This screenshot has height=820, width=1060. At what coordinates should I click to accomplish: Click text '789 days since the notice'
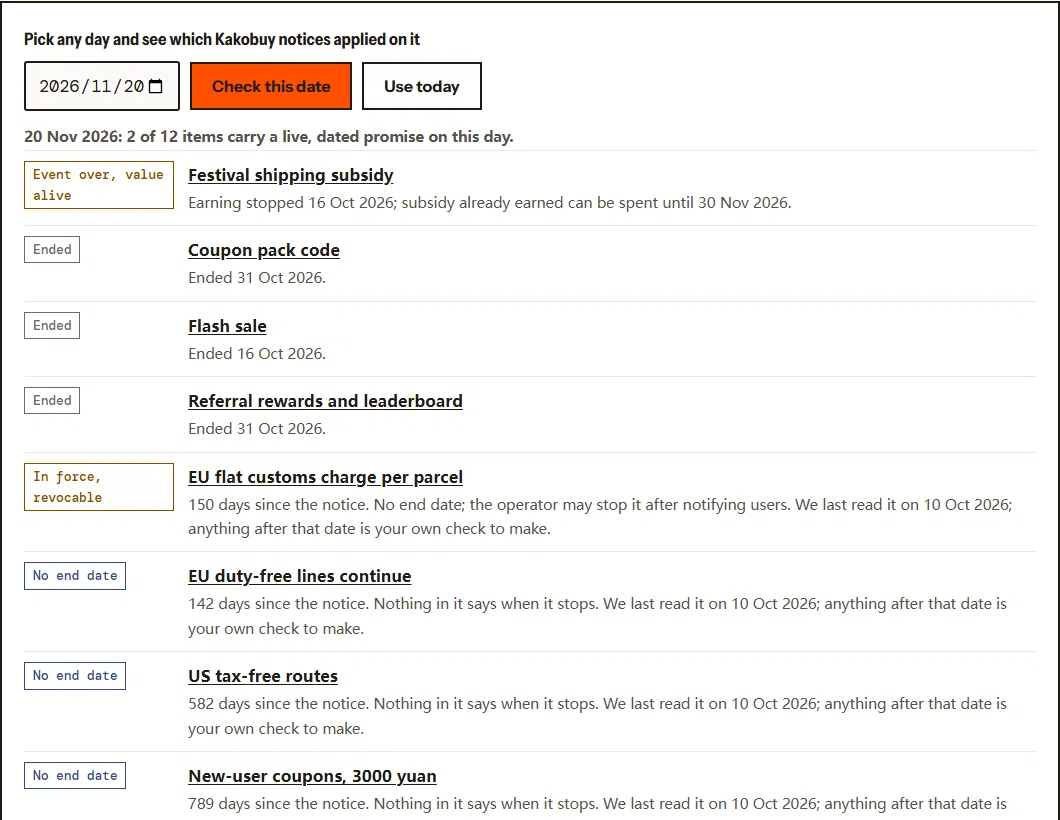pyautogui.click(x=281, y=804)
